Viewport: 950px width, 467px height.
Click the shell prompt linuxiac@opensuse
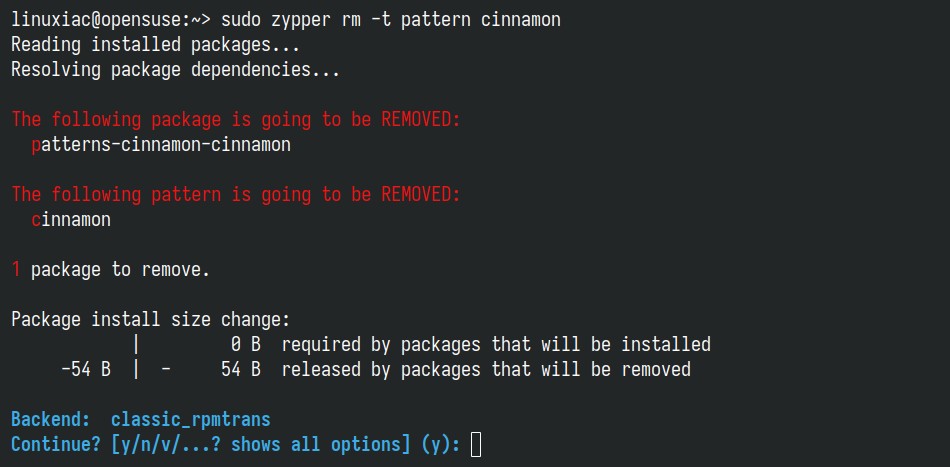(x=95, y=21)
